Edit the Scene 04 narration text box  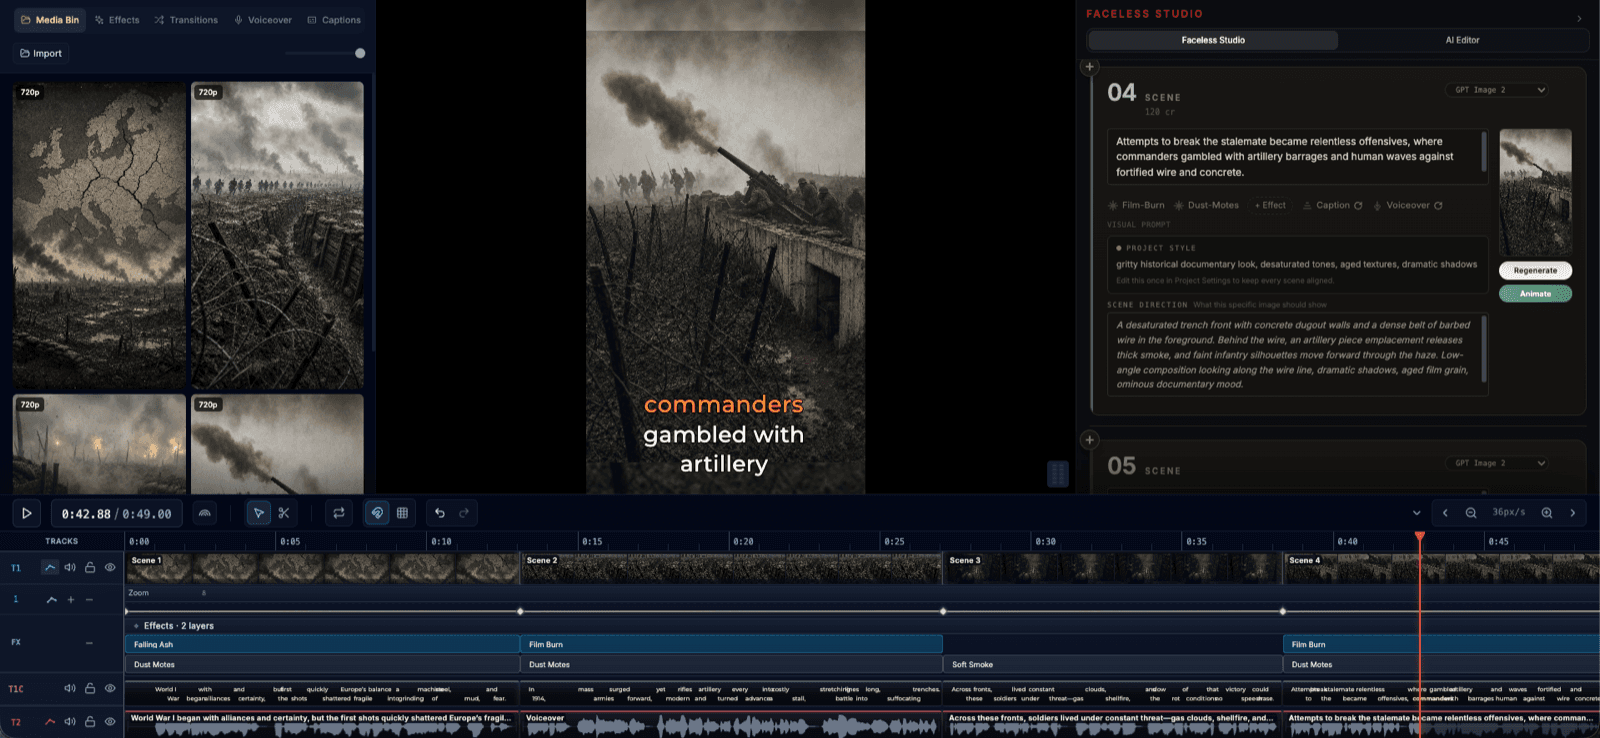click(1296, 157)
